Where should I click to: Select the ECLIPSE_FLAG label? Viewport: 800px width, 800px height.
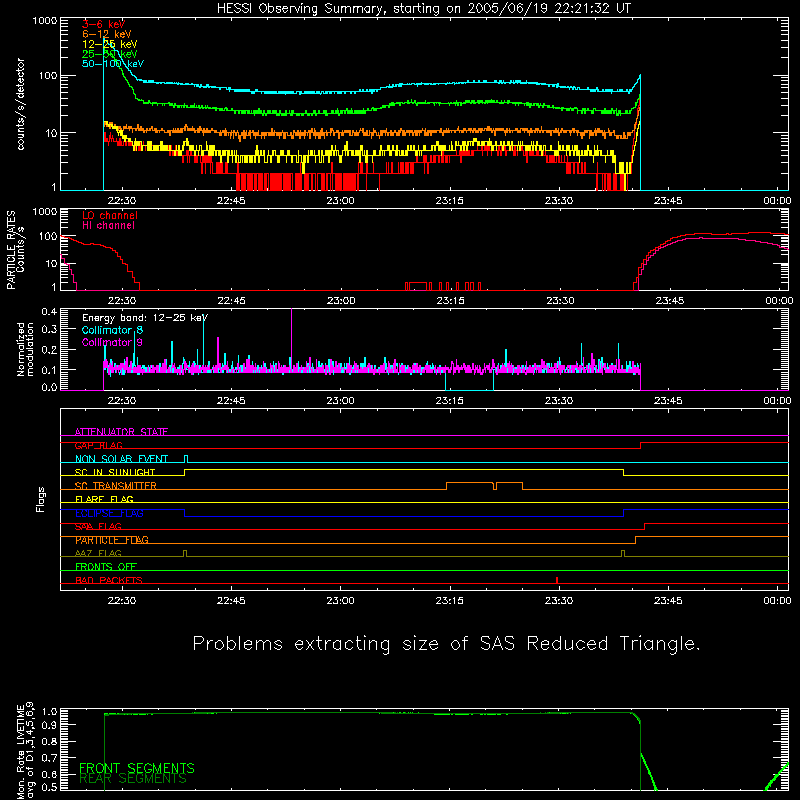click(x=109, y=513)
